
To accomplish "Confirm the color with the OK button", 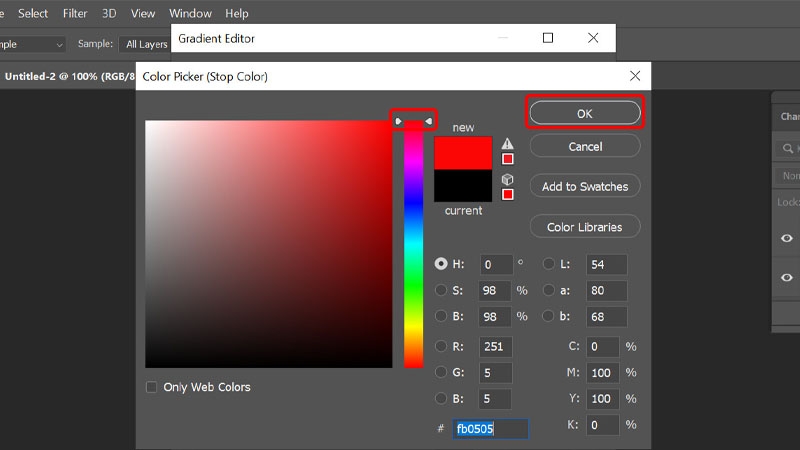I will click(x=585, y=113).
